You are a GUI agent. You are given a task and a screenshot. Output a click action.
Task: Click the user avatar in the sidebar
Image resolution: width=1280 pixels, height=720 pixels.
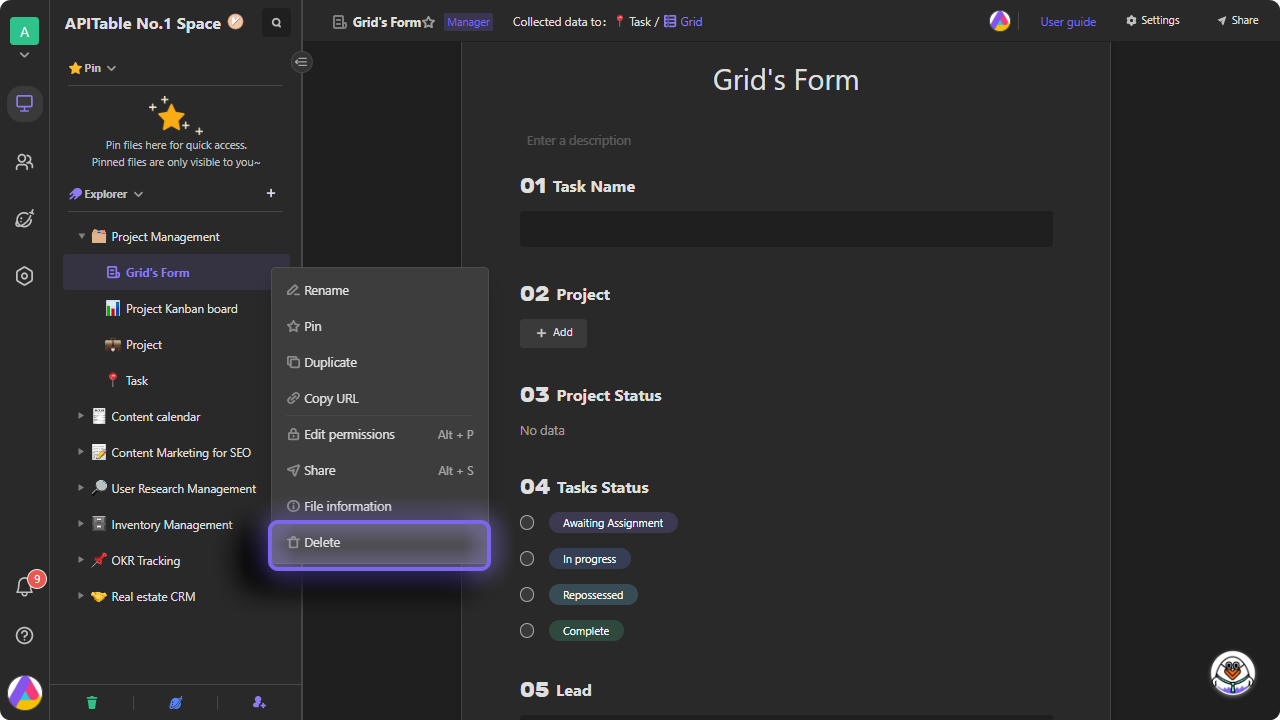click(25, 692)
